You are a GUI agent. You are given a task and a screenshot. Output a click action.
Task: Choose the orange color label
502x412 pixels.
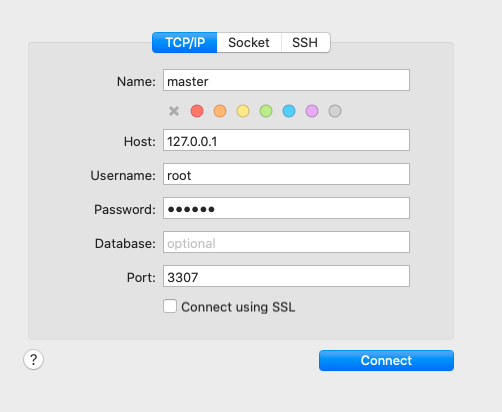click(220, 111)
